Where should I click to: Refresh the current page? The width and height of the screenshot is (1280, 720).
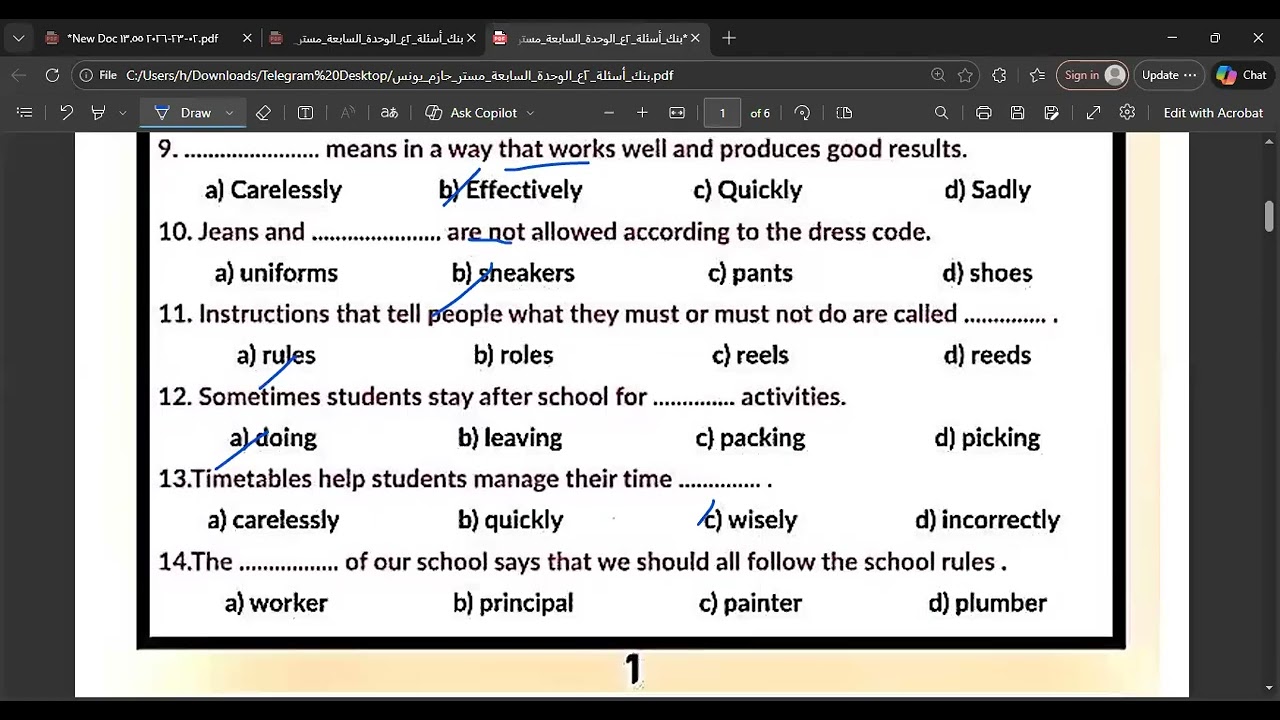point(52,75)
